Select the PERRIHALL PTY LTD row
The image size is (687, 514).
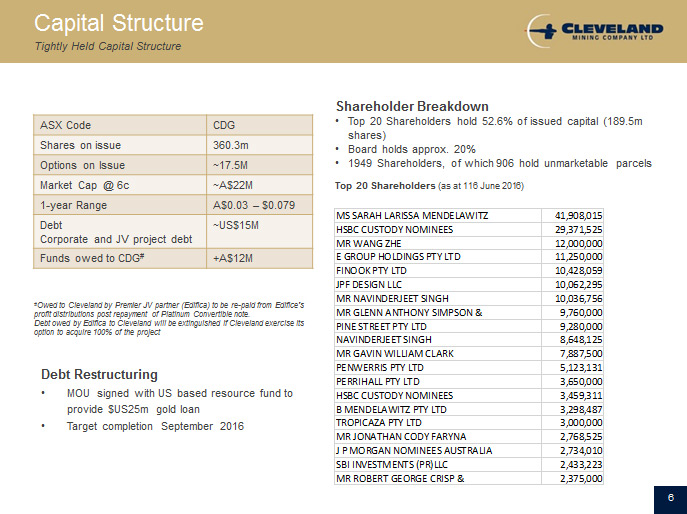(x=469, y=382)
